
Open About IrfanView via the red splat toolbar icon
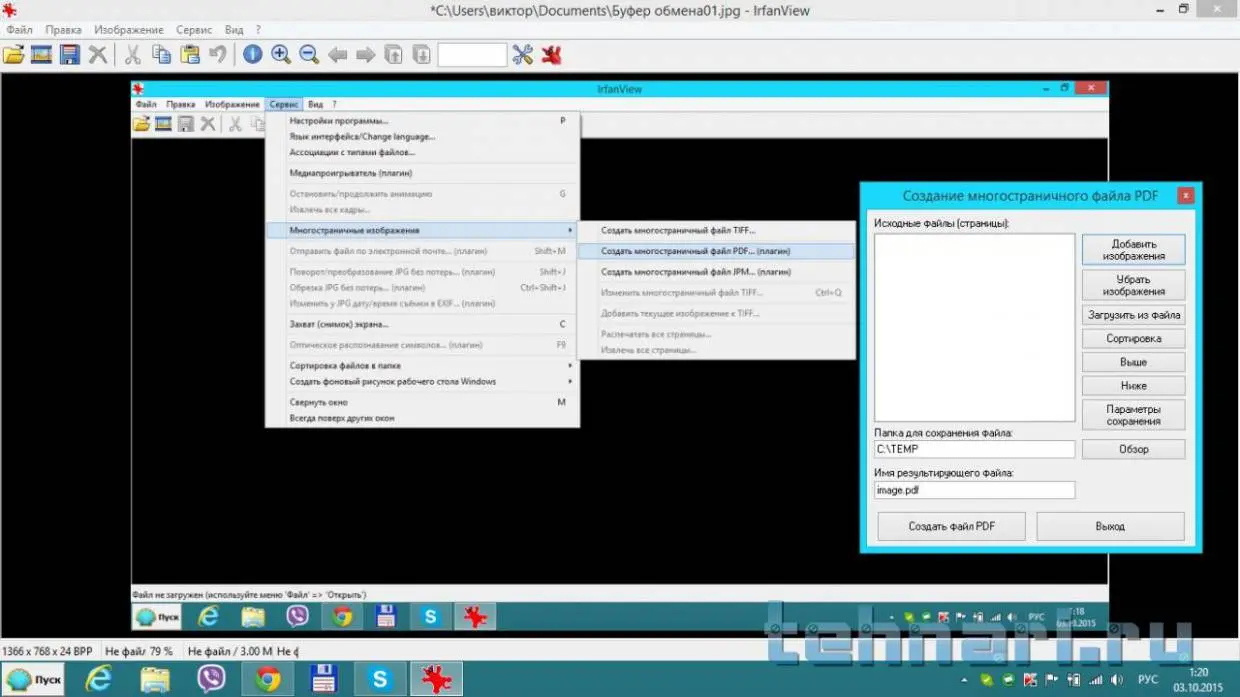[x=551, y=54]
